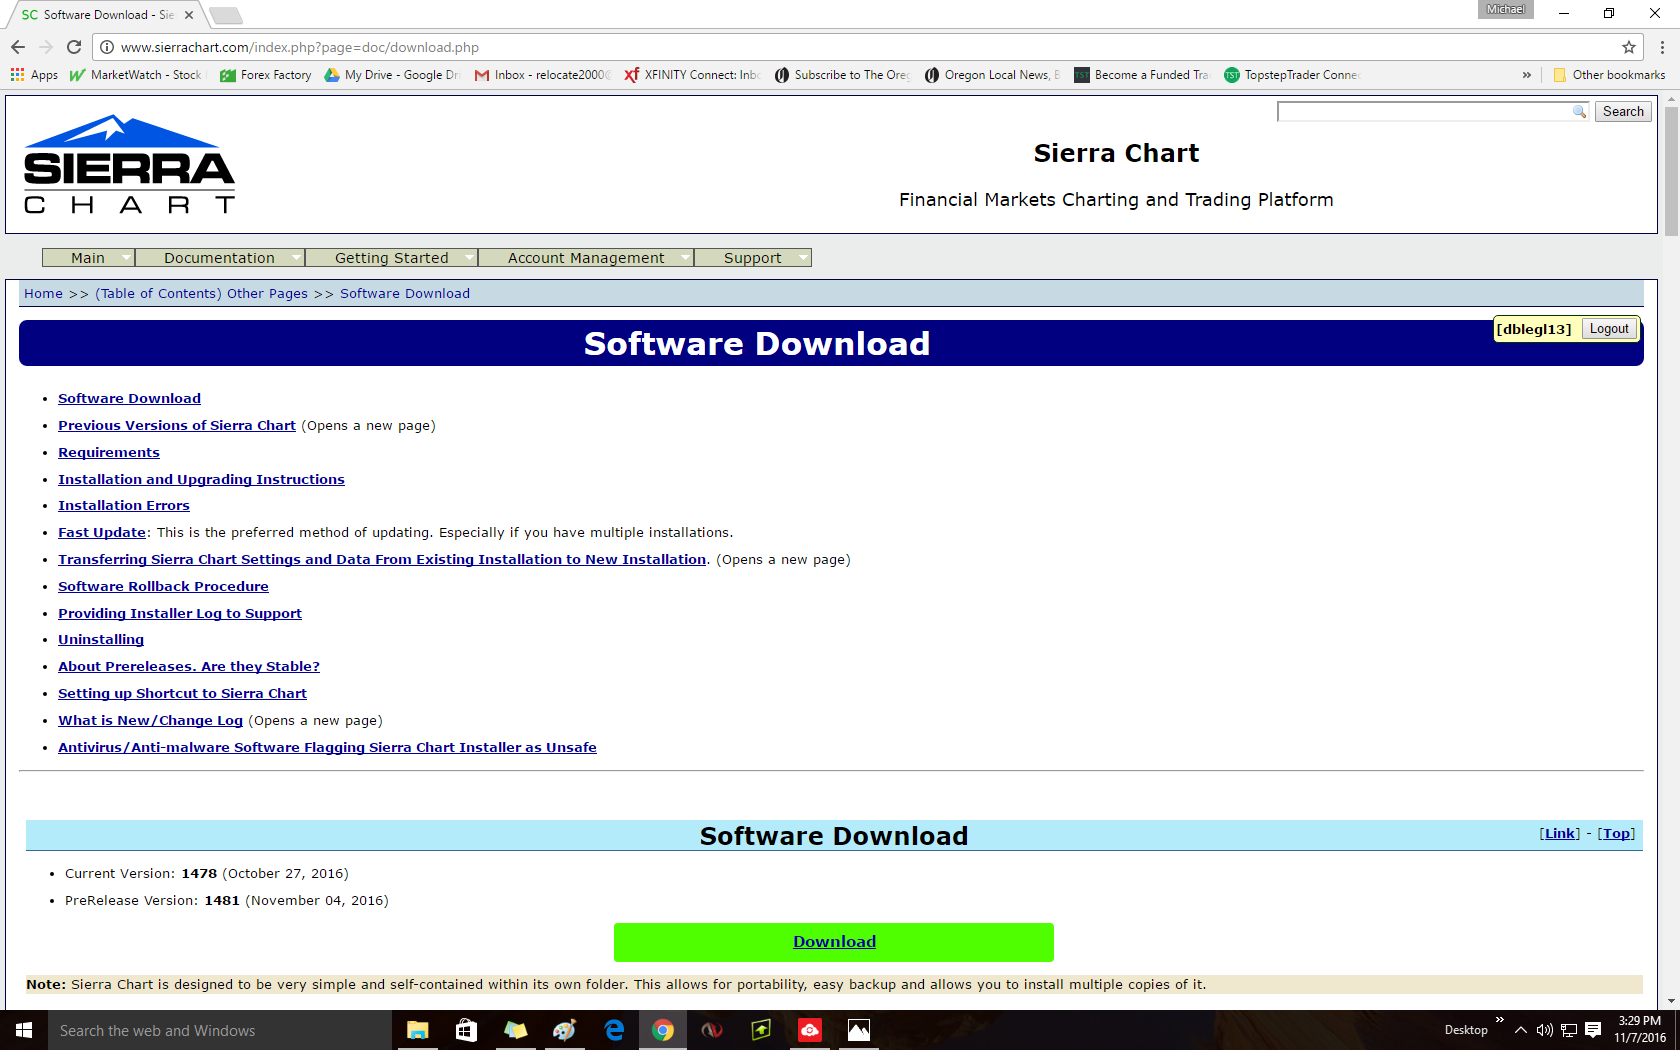Open the Fast Update link
The height and width of the screenshot is (1050, 1680).
point(102,533)
